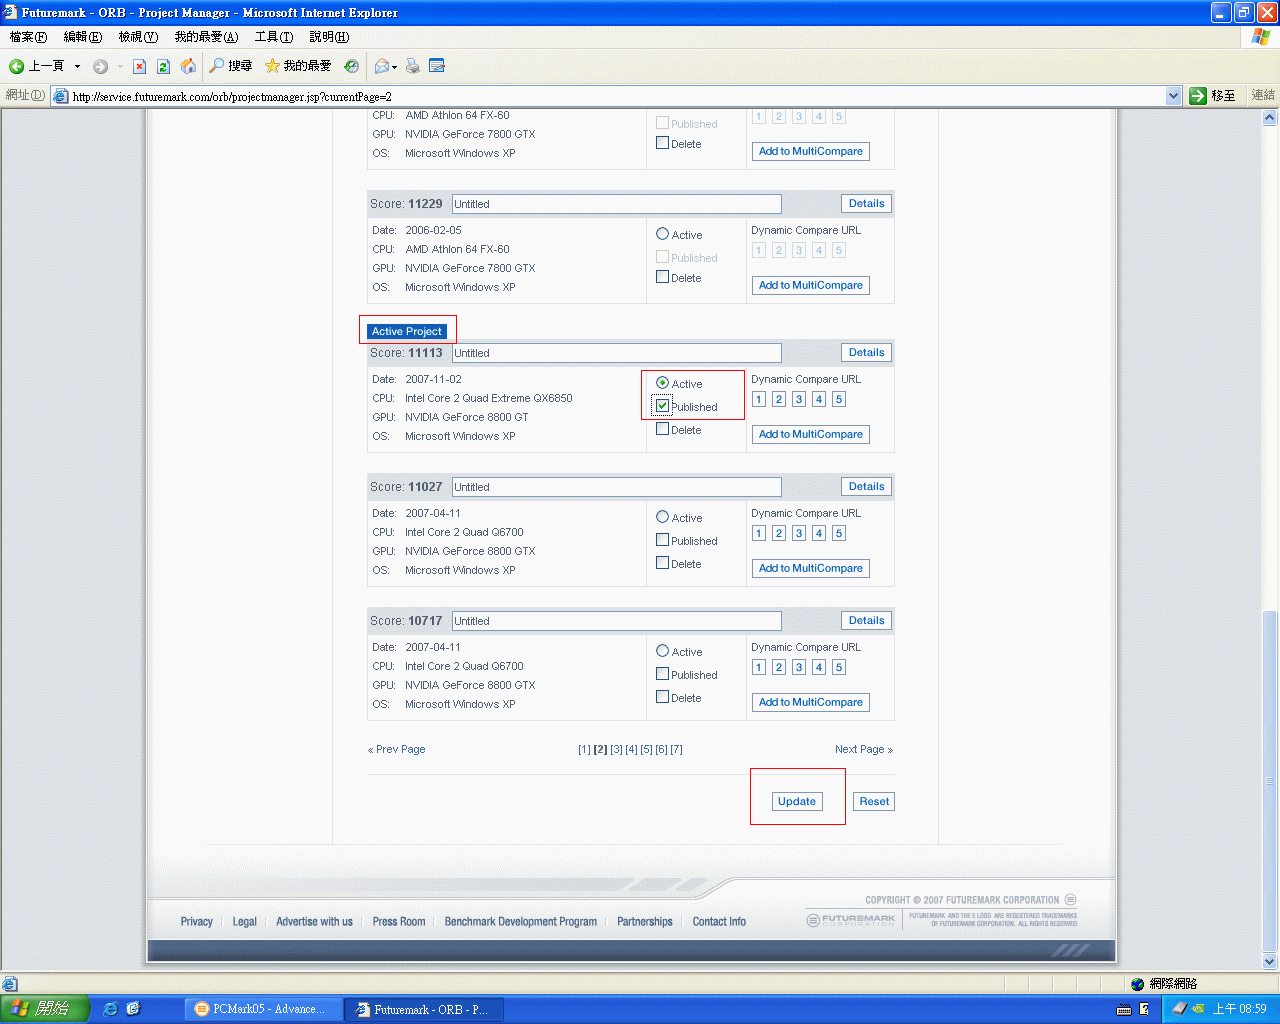Select Active radio for score 11027
The width and height of the screenshot is (1280, 1024).
662,517
